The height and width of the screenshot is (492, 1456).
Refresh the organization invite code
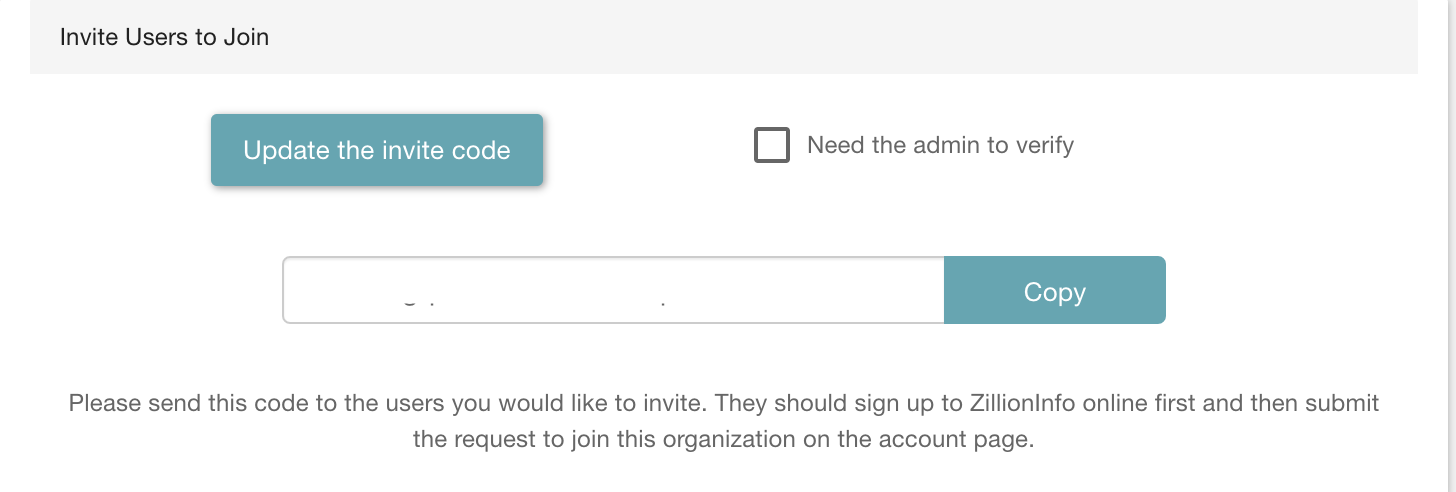[376, 150]
